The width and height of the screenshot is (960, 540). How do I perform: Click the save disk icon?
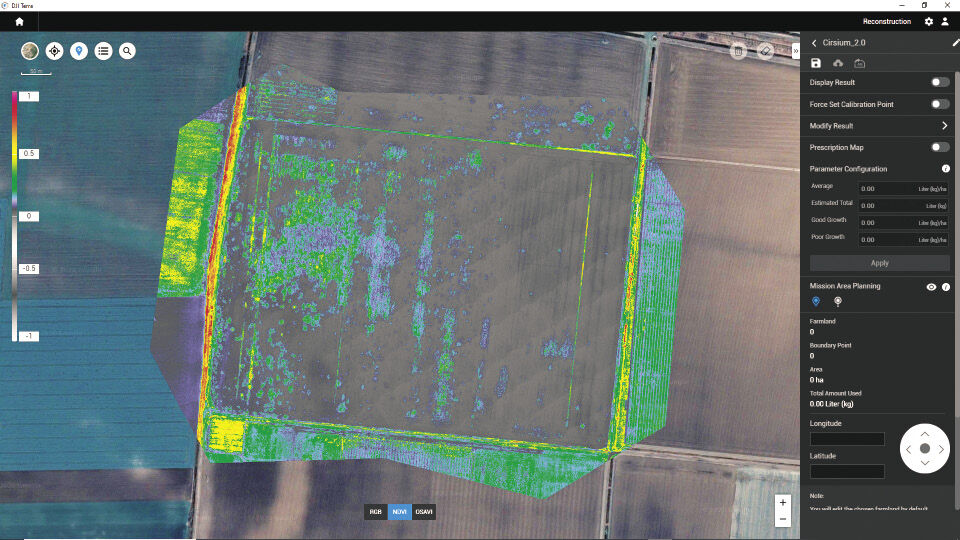[816, 63]
